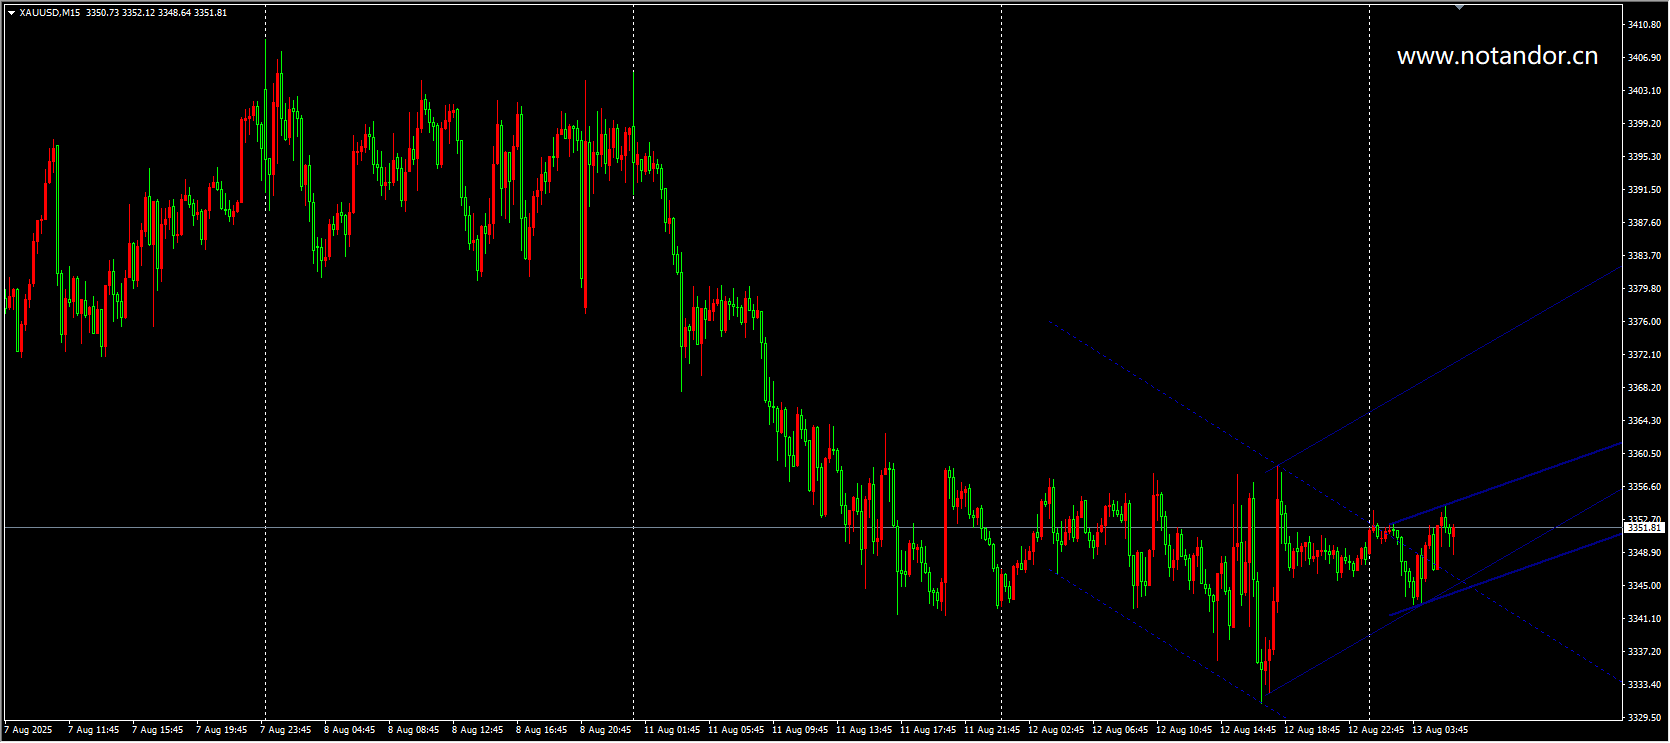Click the '8 Aug 08:45' time label
Viewport: 1670px width, 743px height.
[x=413, y=730]
